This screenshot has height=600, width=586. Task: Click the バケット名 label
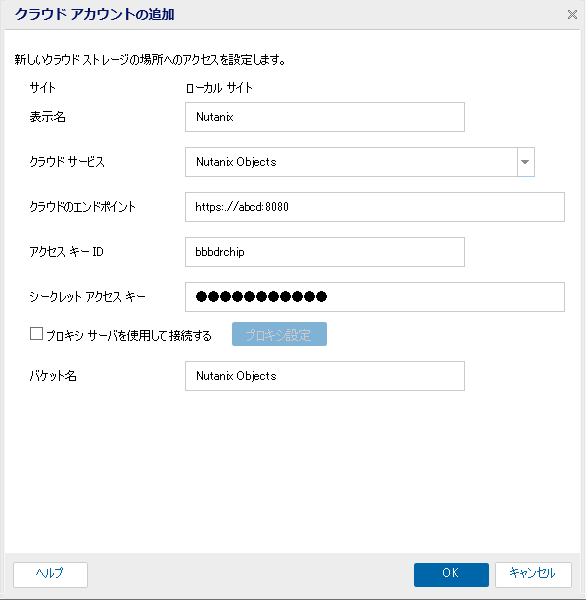(53, 376)
